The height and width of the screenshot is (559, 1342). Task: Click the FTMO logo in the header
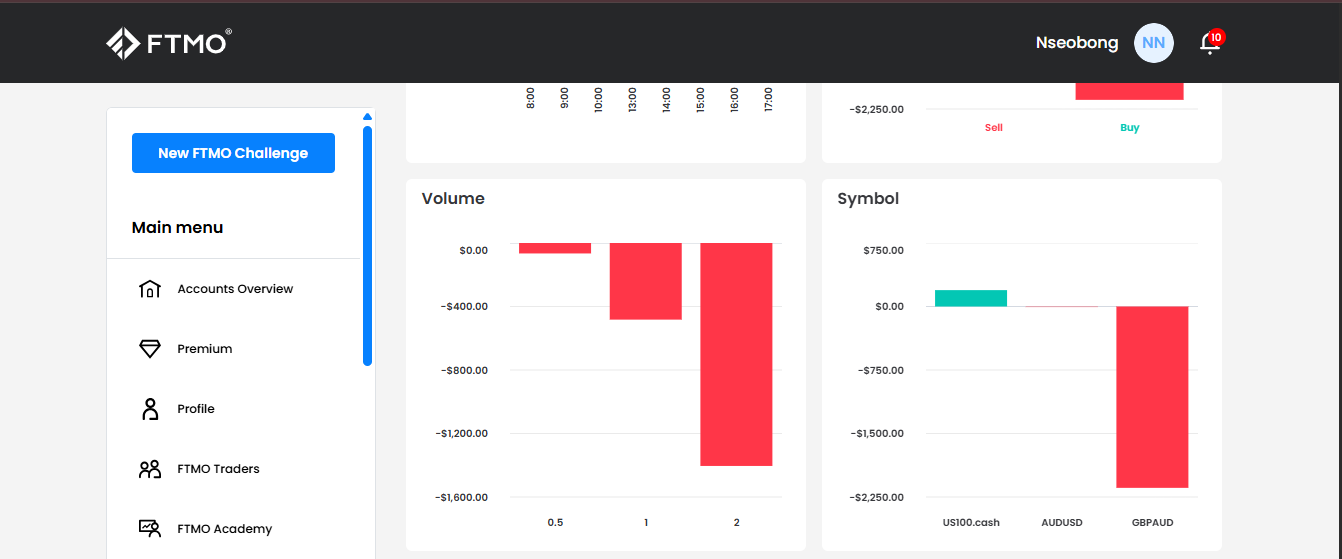[169, 43]
